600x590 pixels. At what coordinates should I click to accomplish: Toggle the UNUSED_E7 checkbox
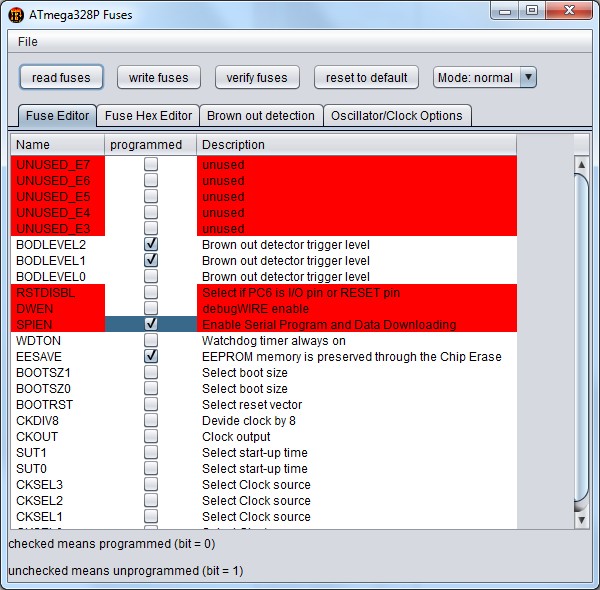click(151, 164)
